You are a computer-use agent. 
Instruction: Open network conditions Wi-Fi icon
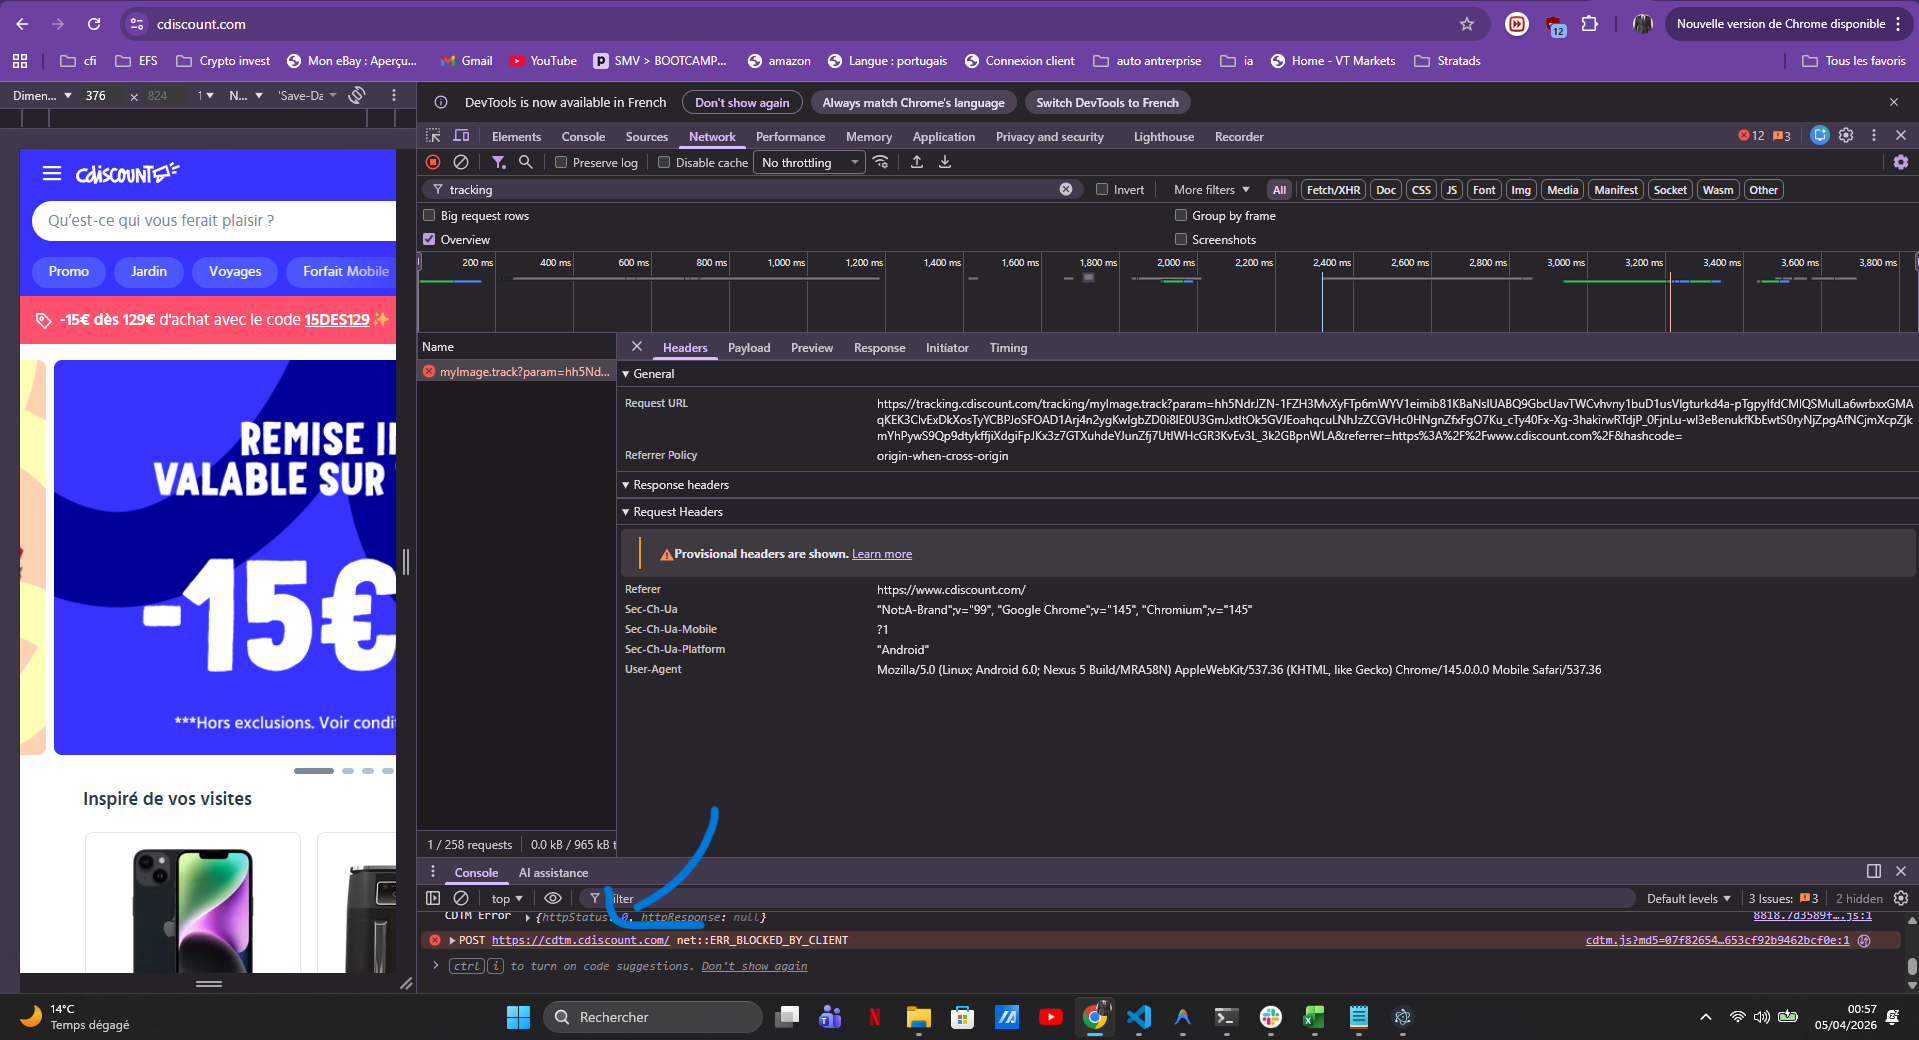pyautogui.click(x=881, y=162)
